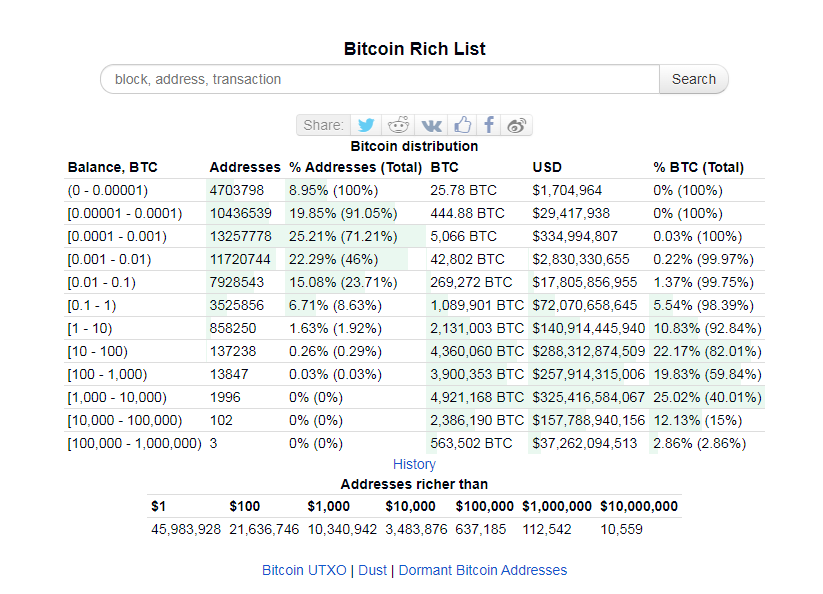Select value 10,559 under $10,000,000
The image size is (823, 594).
click(x=621, y=530)
